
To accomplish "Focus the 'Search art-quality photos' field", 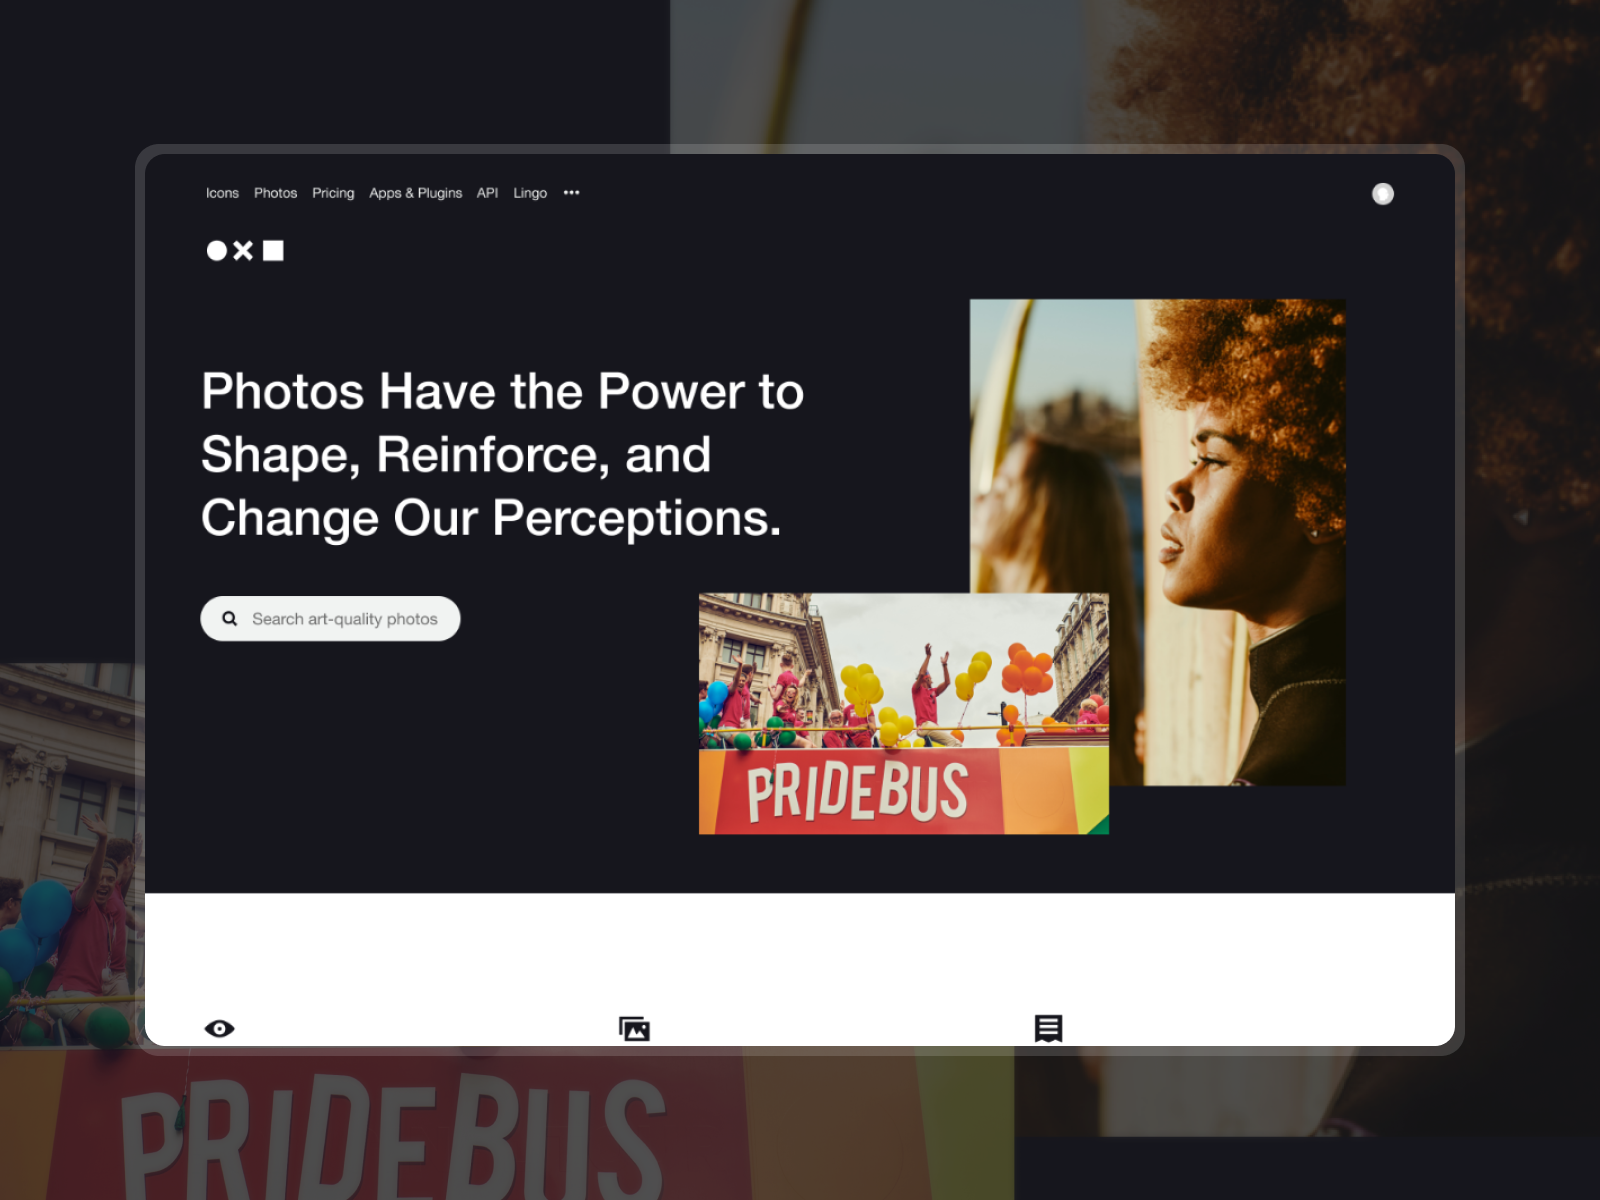I will click(x=330, y=619).
